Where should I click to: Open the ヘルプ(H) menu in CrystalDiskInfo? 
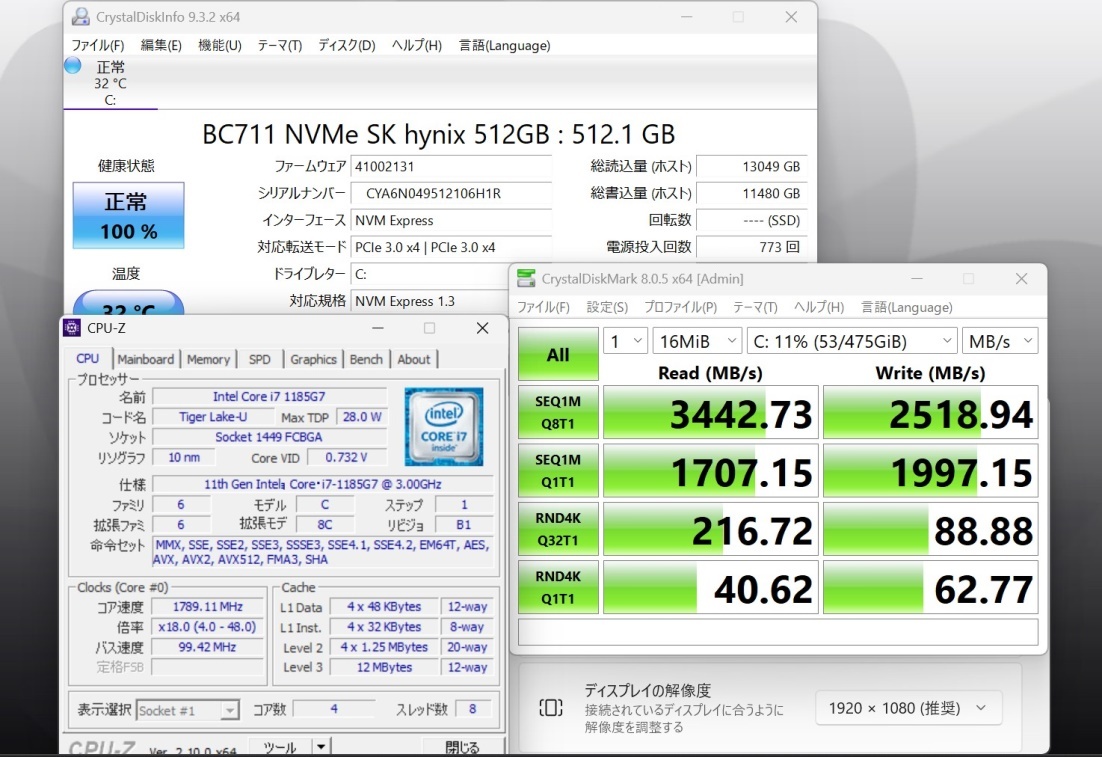(x=417, y=46)
